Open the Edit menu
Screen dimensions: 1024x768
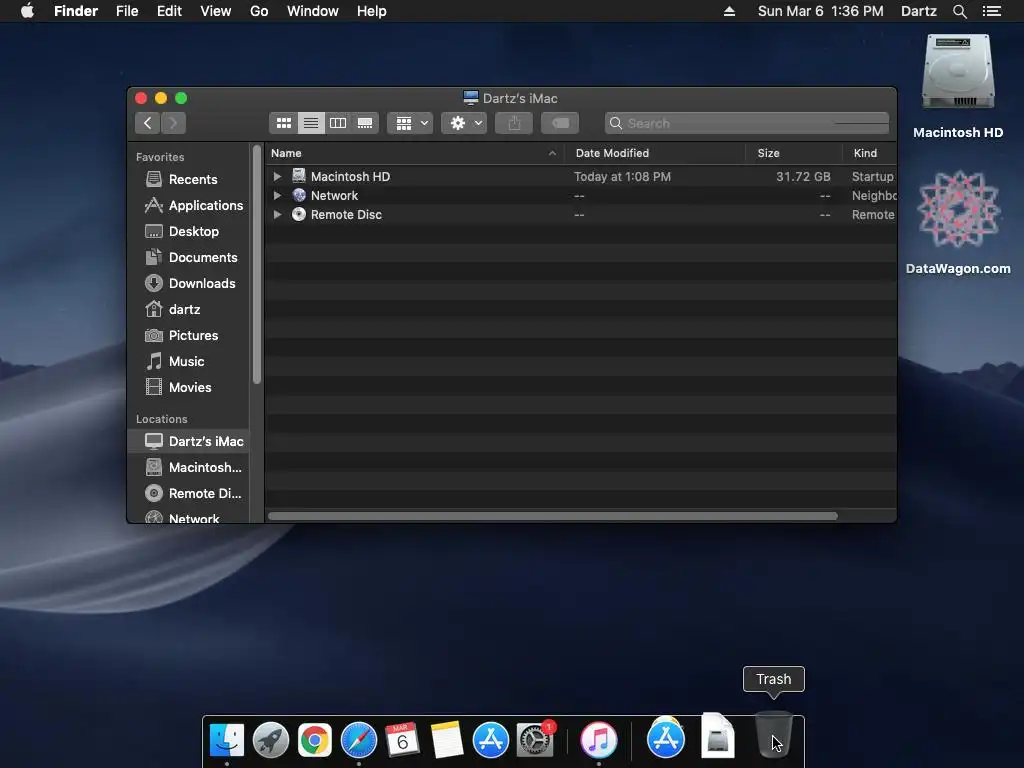169,11
